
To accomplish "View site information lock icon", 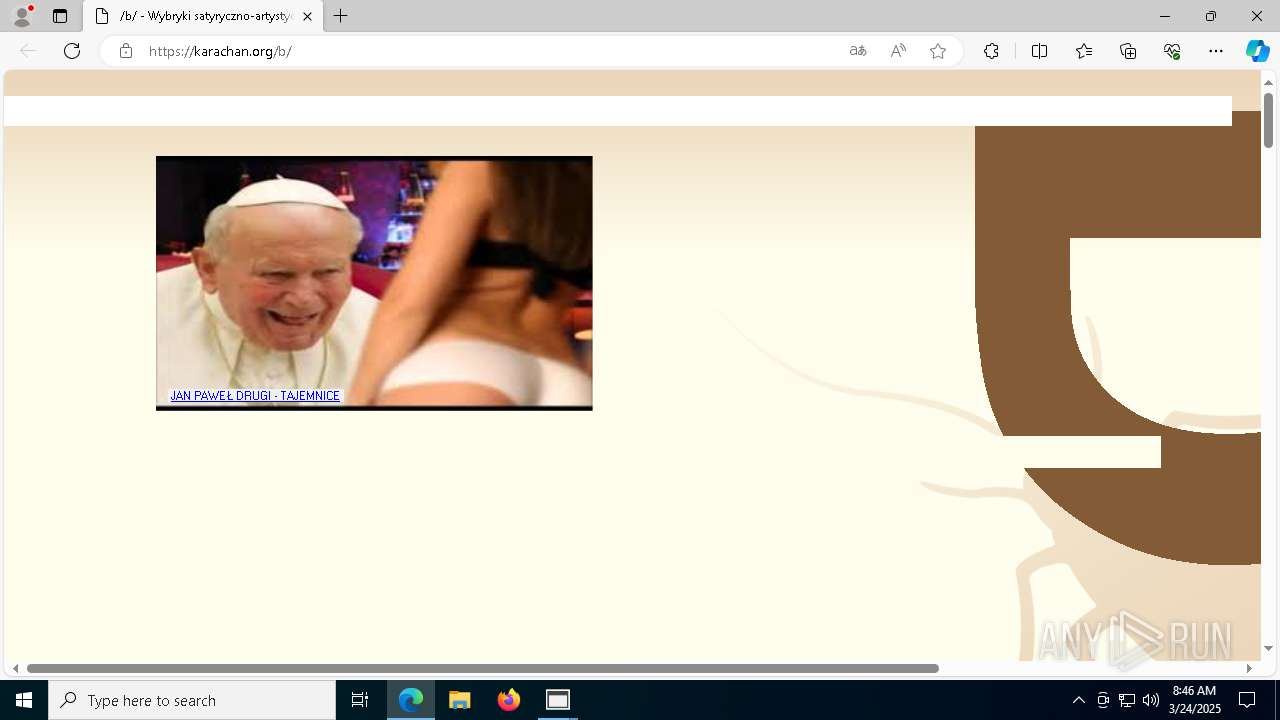I will 125,51.
